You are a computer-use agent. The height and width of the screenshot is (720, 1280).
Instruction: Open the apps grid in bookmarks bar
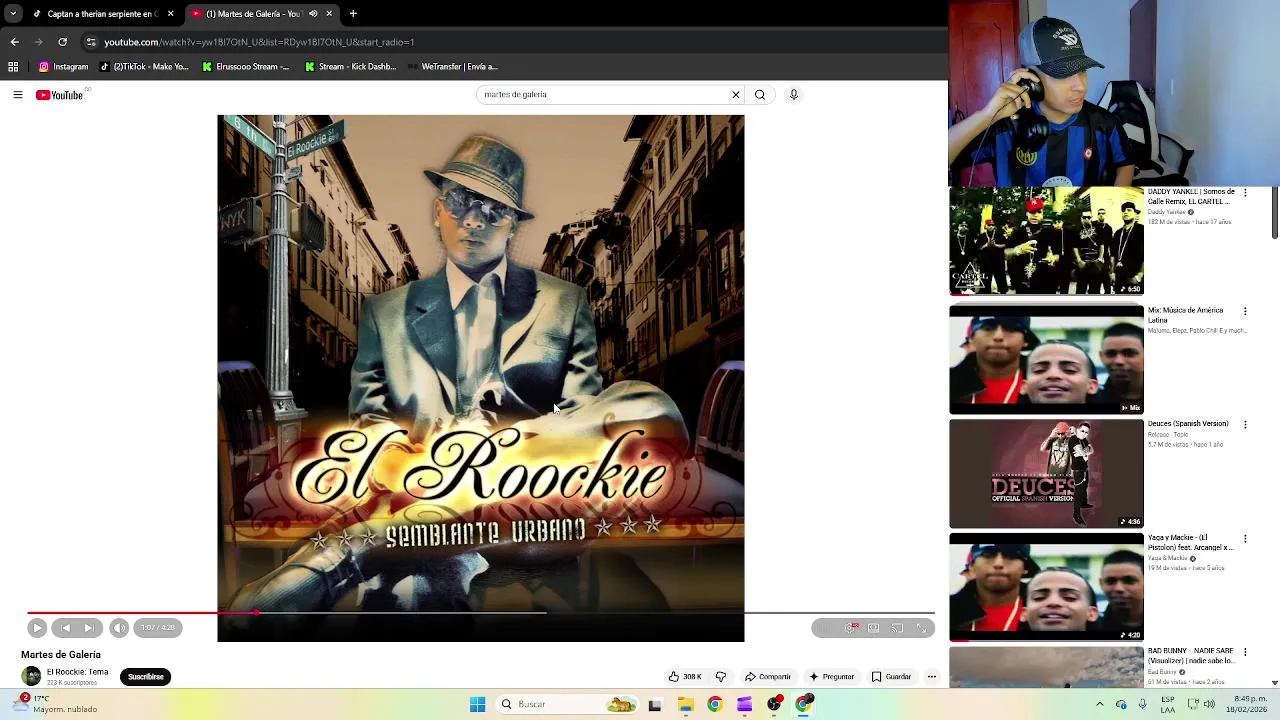[x=13, y=67]
